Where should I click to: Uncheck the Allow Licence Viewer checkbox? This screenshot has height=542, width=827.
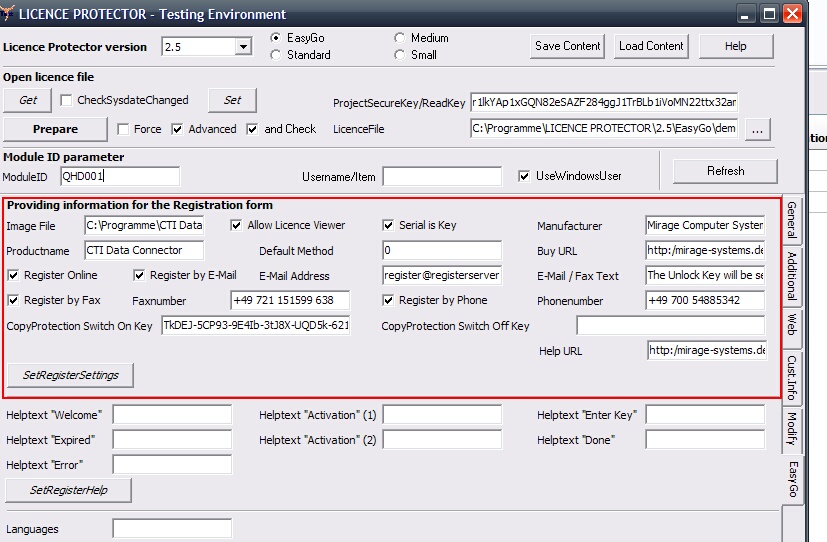tap(237, 225)
